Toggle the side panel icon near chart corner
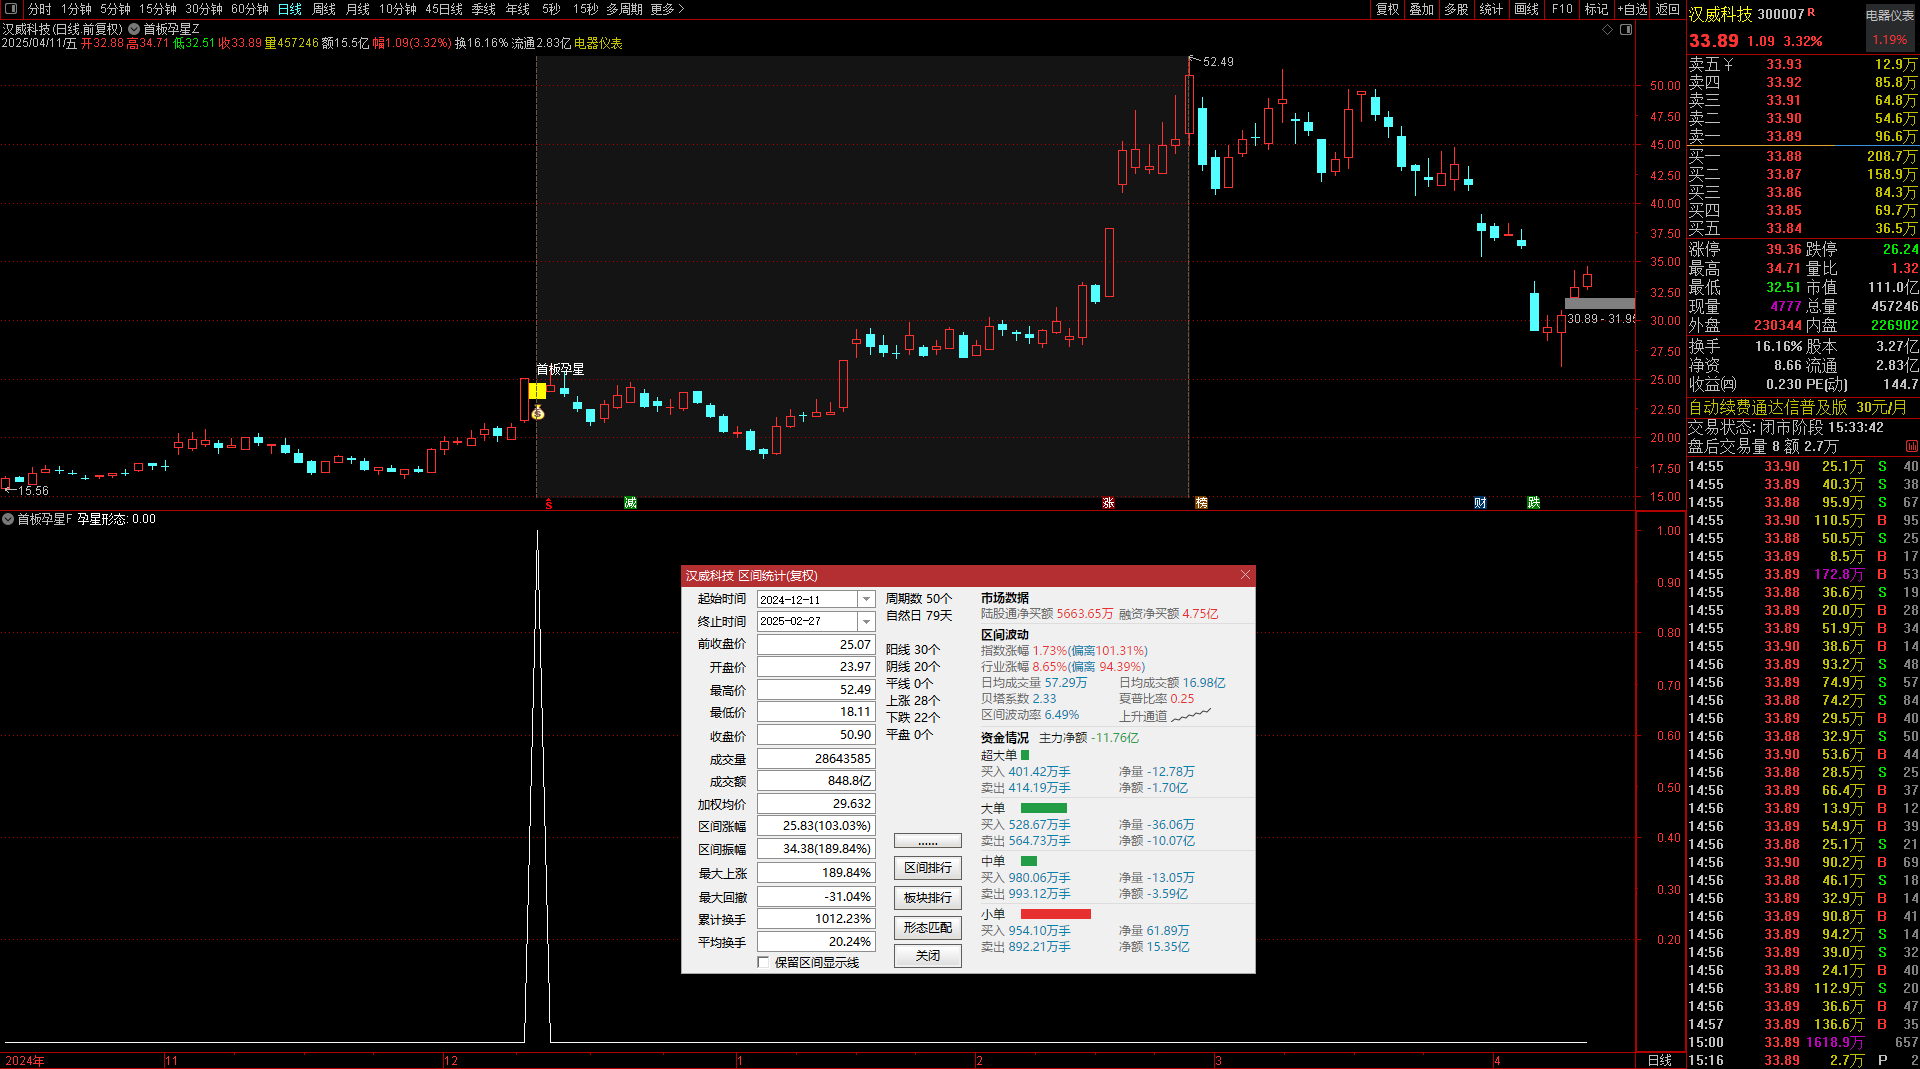The width and height of the screenshot is (1920, 1069). pos(1626,29)
